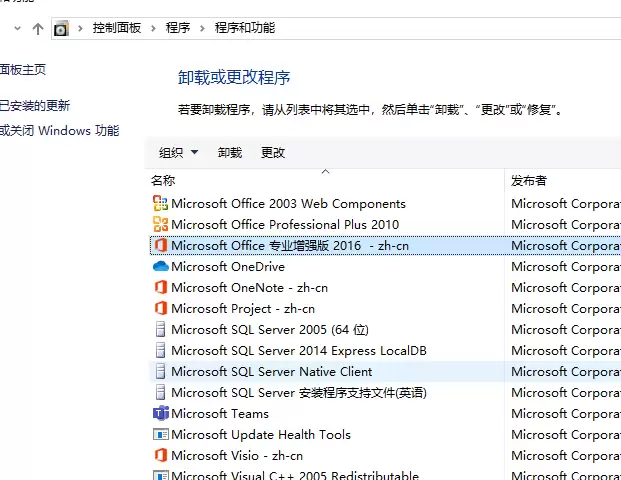Viewport: 621px width, 480px height.
Task: Click the SQL Server 2005 (64 位) icon
Action: coord(160,329)
